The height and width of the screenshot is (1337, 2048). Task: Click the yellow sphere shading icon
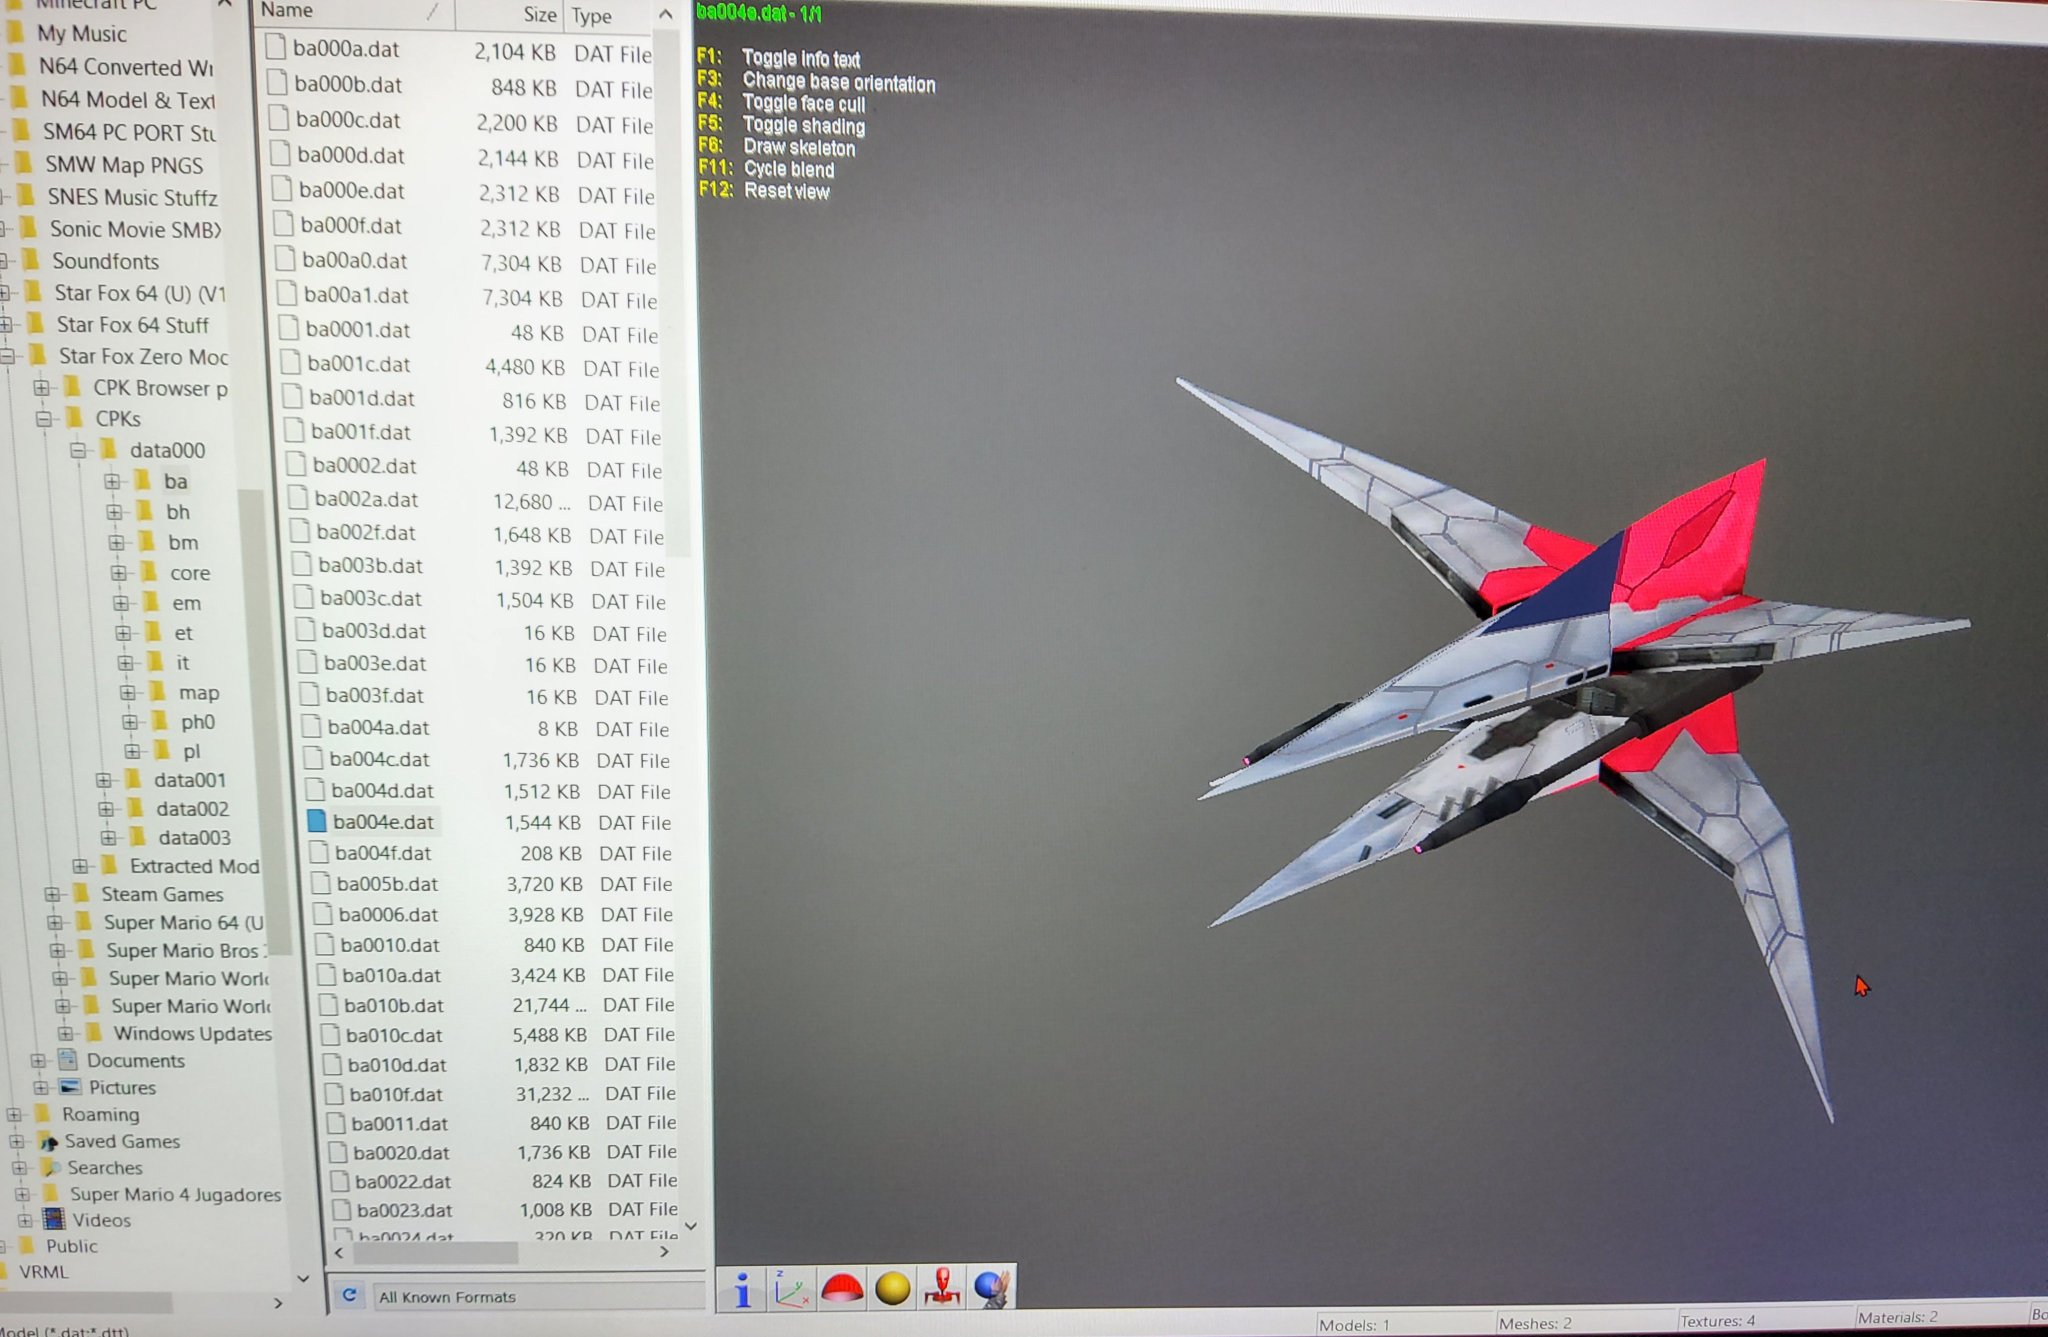tap(892, 1288)
